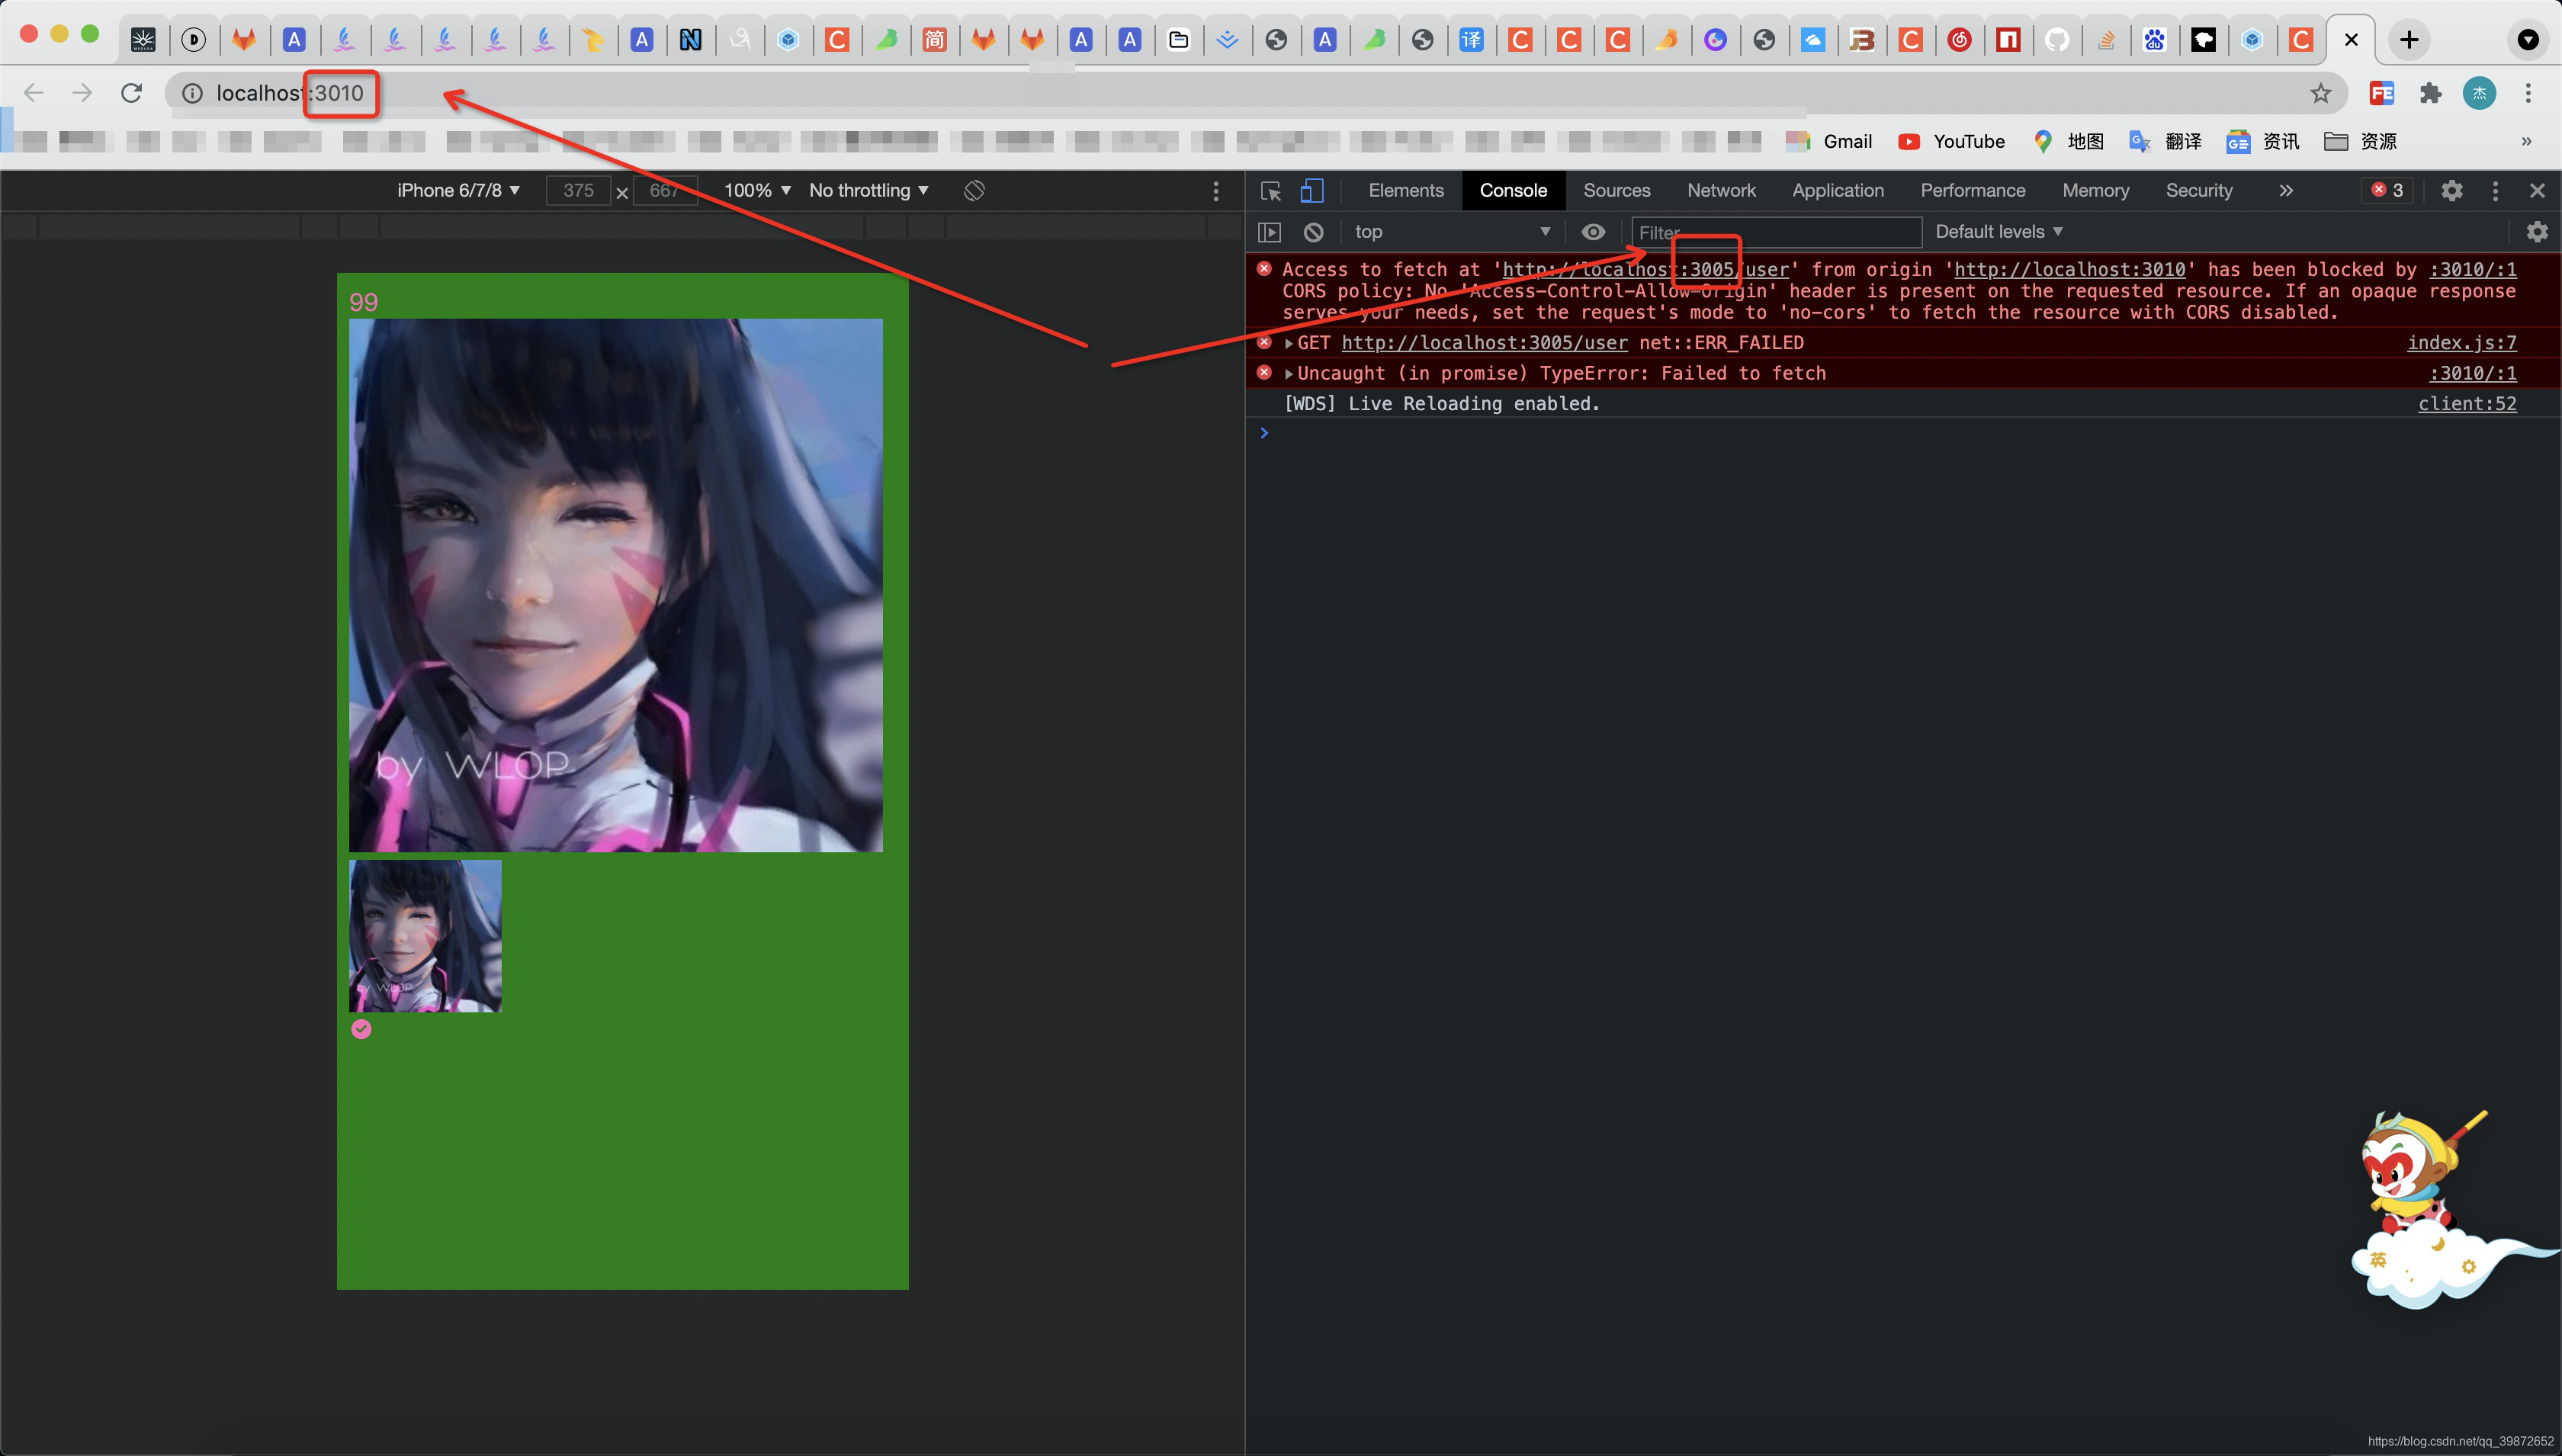Open the extensions puzzle icon
Image resolution: width=2562 pixels, height=1456 pixels.
(2430, 93)
